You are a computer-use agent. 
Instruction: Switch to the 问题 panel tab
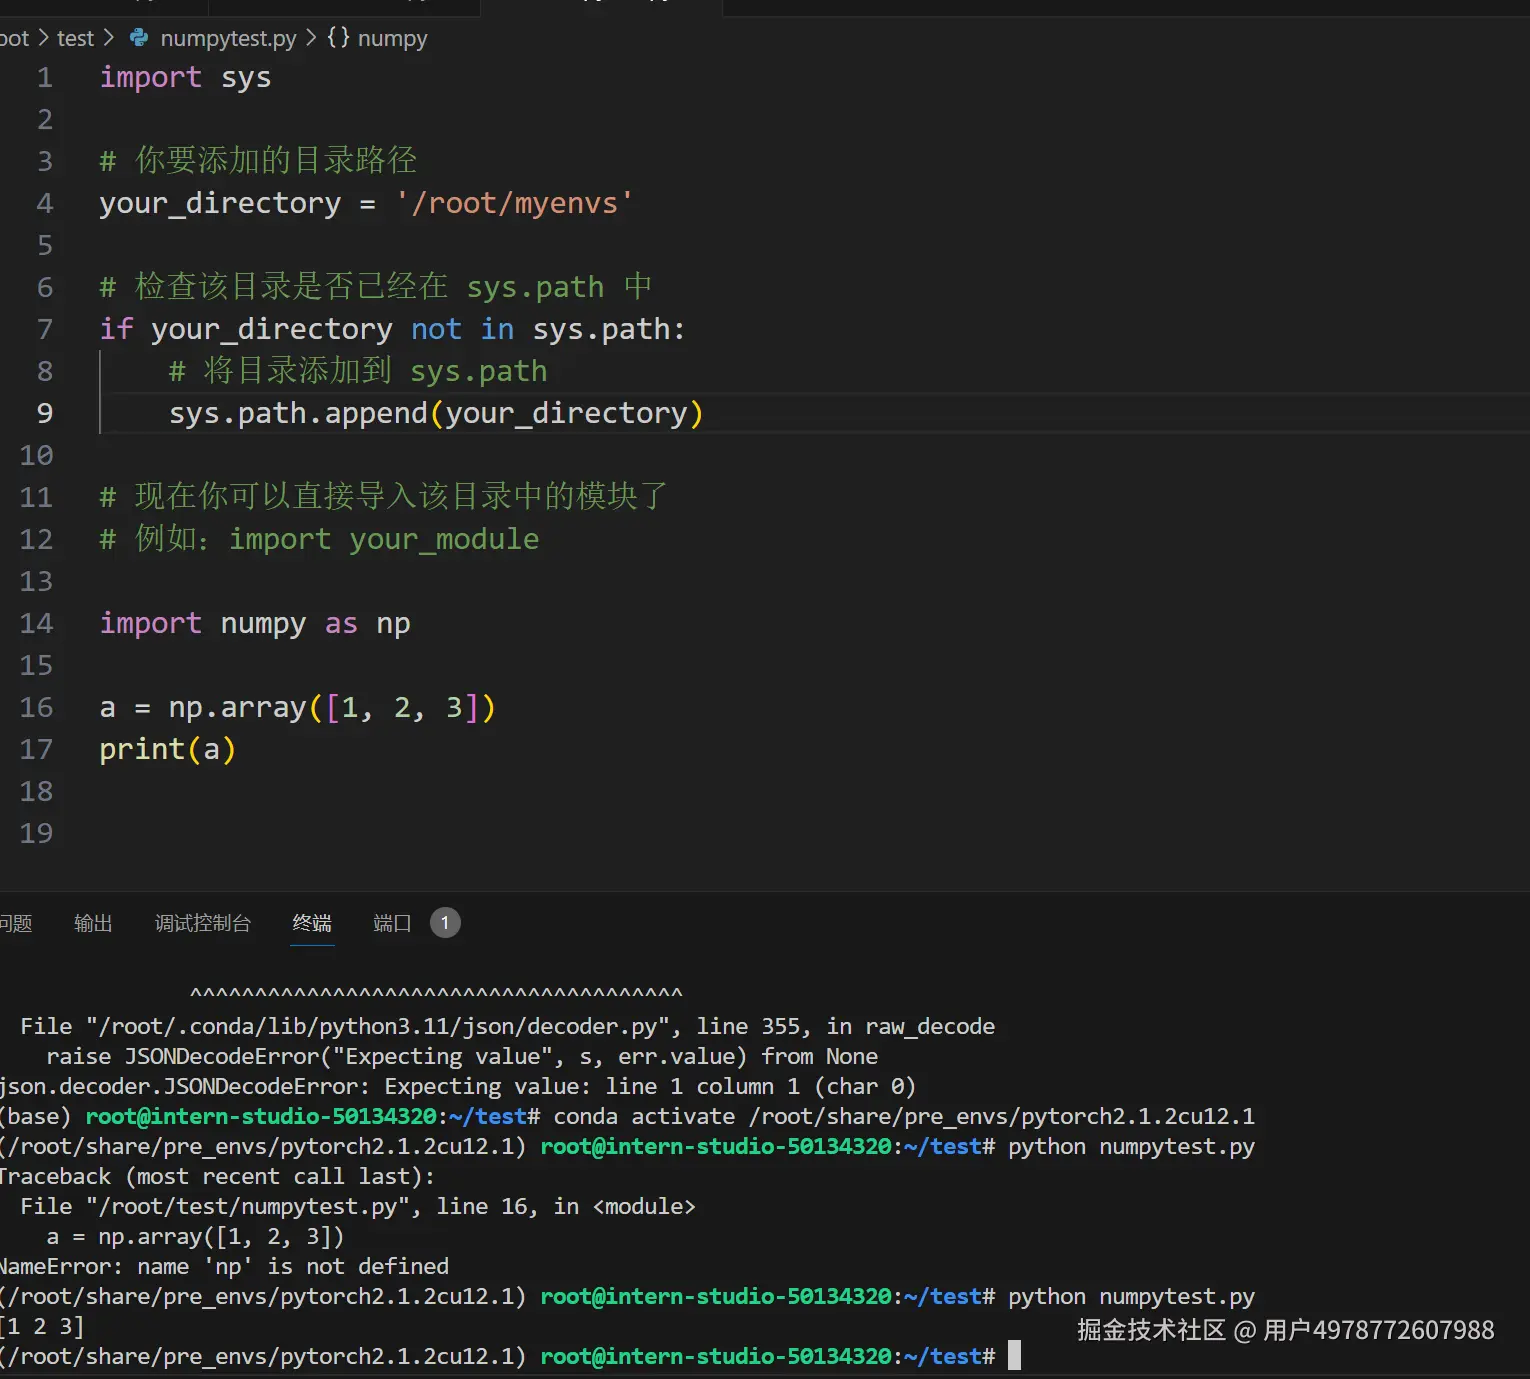(15, 923)
